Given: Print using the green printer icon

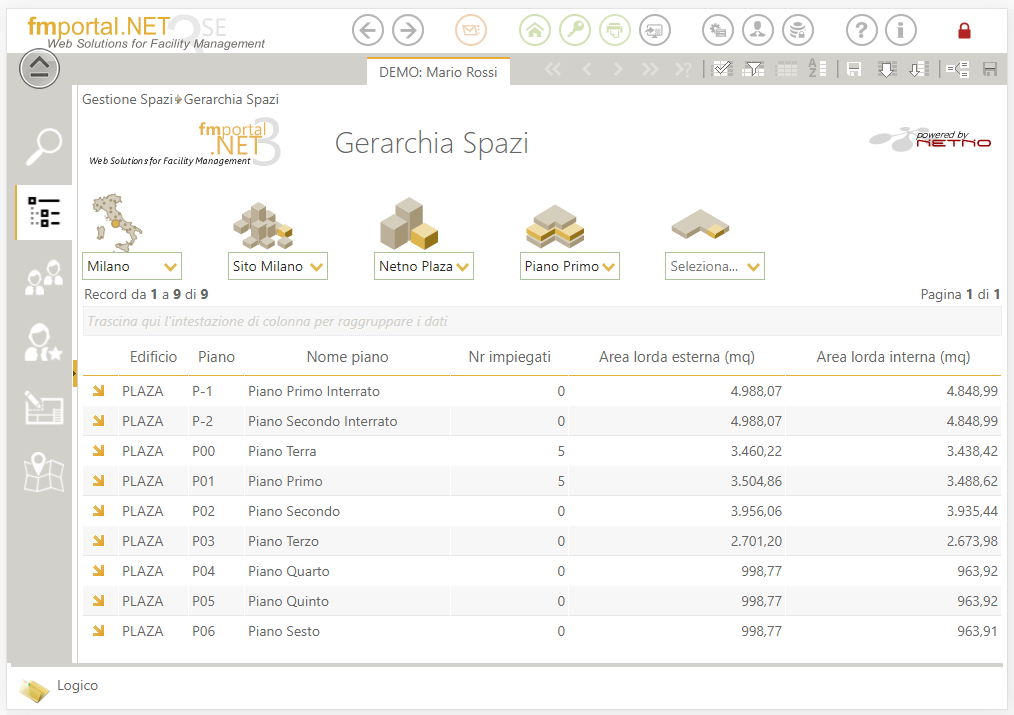Looking at the screenshot, I should coord(614,30).
